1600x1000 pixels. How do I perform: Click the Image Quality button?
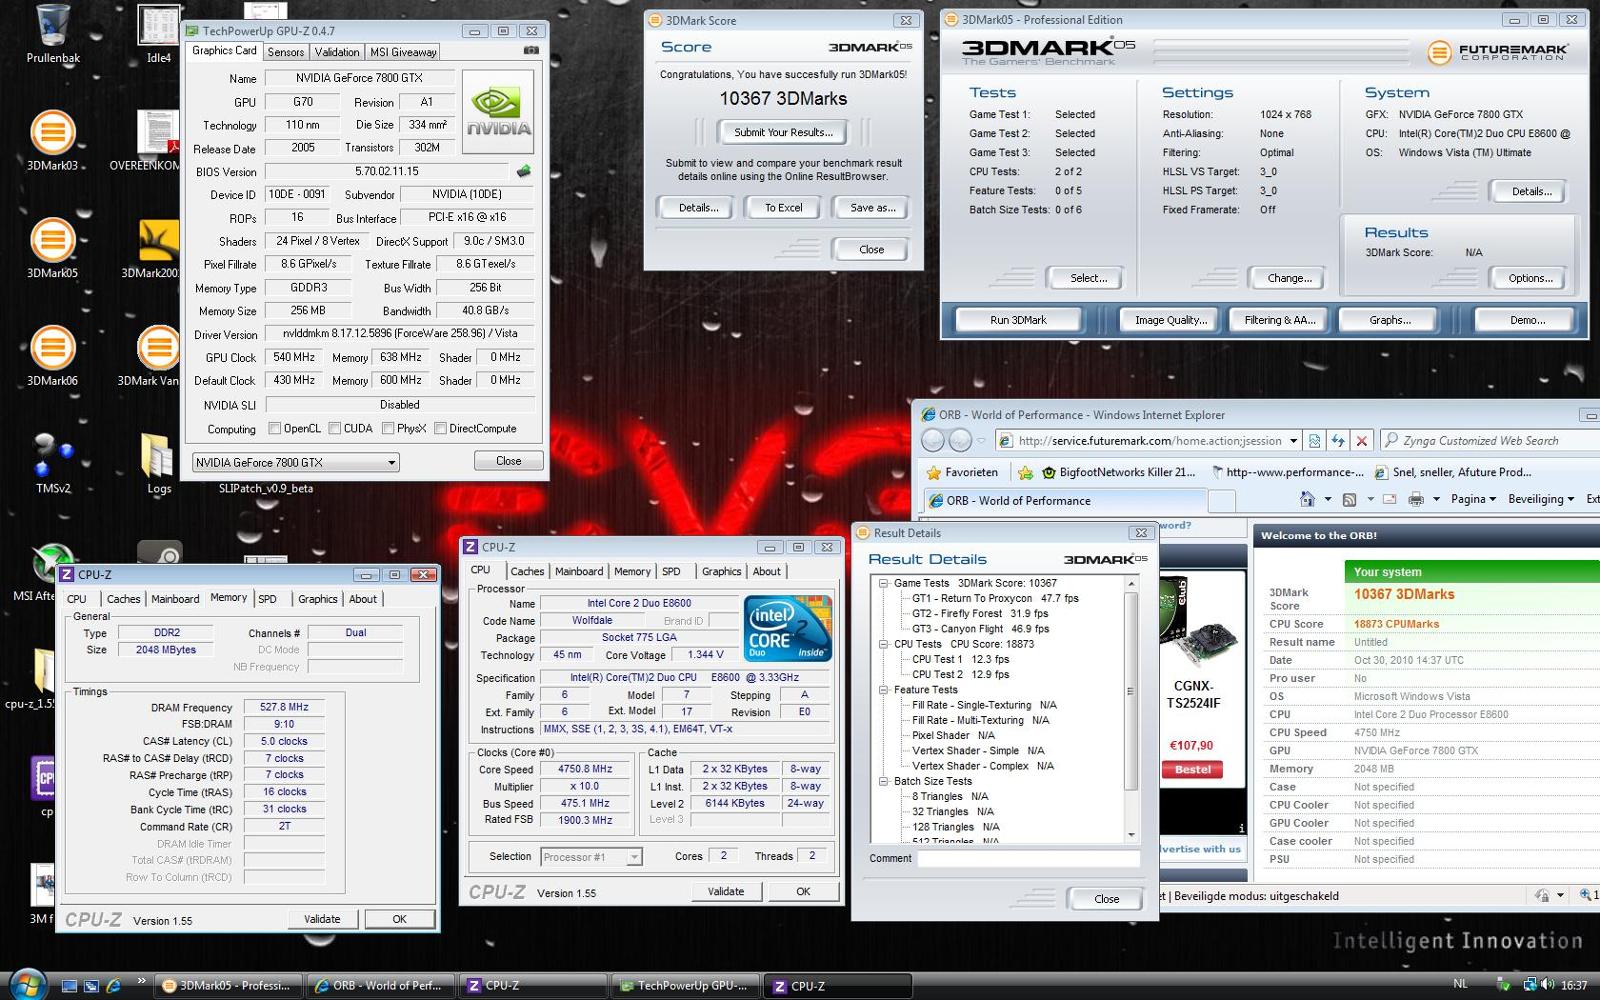(x=1170, y=320)
